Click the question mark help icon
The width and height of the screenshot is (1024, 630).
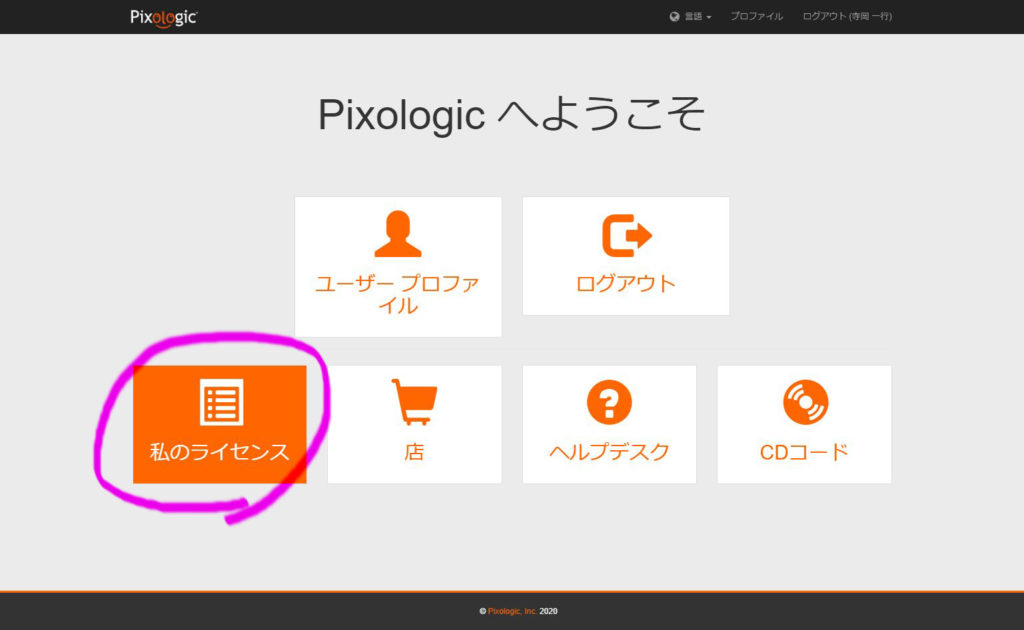point(609,402)
